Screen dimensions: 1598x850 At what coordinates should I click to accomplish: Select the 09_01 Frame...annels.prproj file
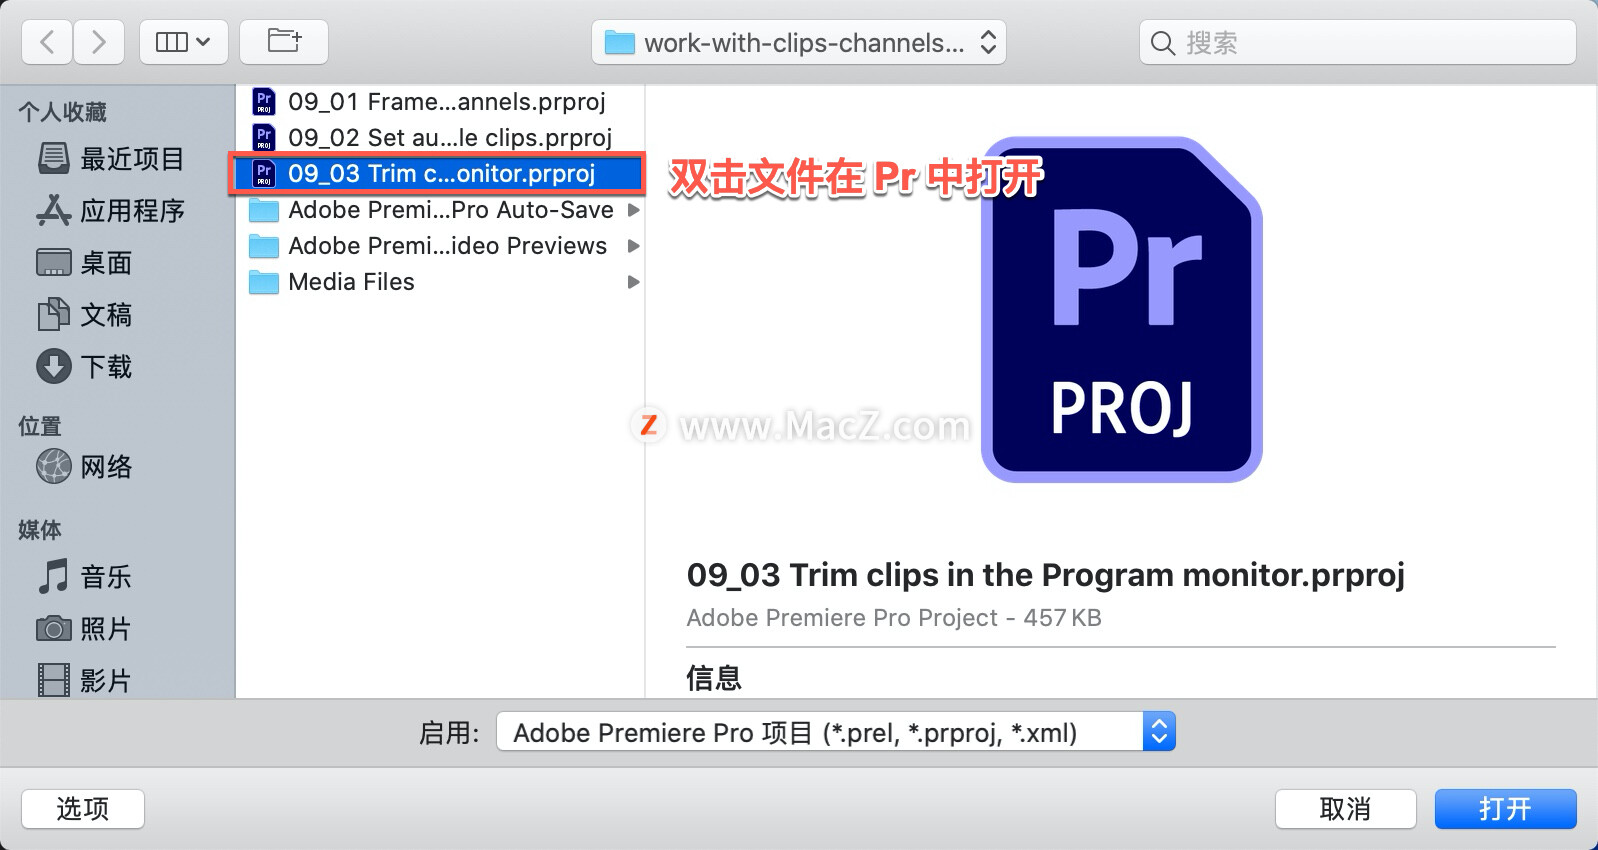coord(440,102)
